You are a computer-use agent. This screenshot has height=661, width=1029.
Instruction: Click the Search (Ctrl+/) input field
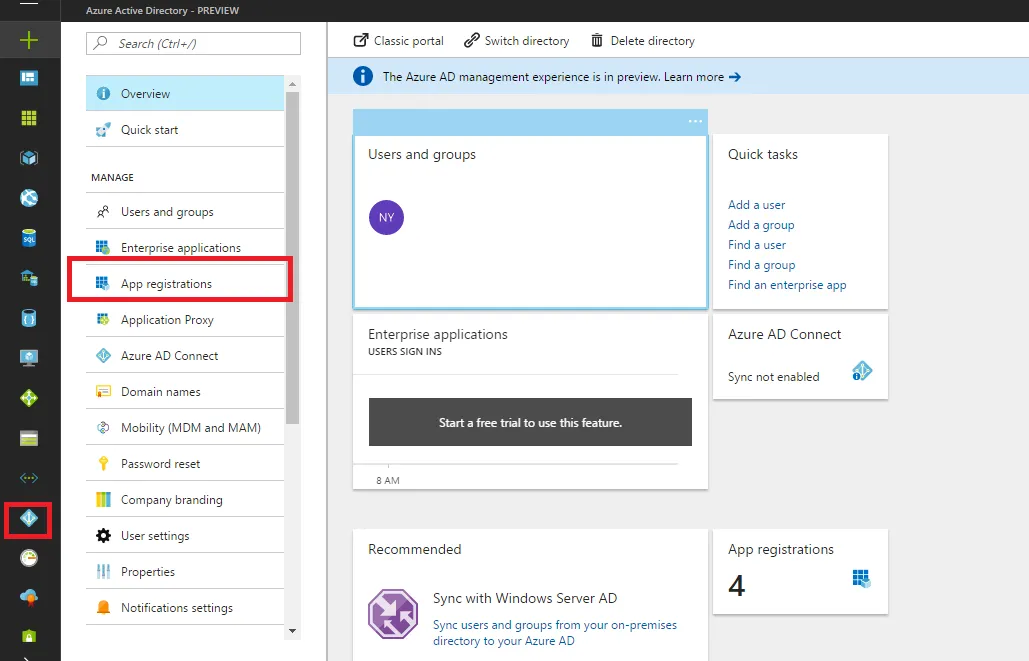click(193, 43)
